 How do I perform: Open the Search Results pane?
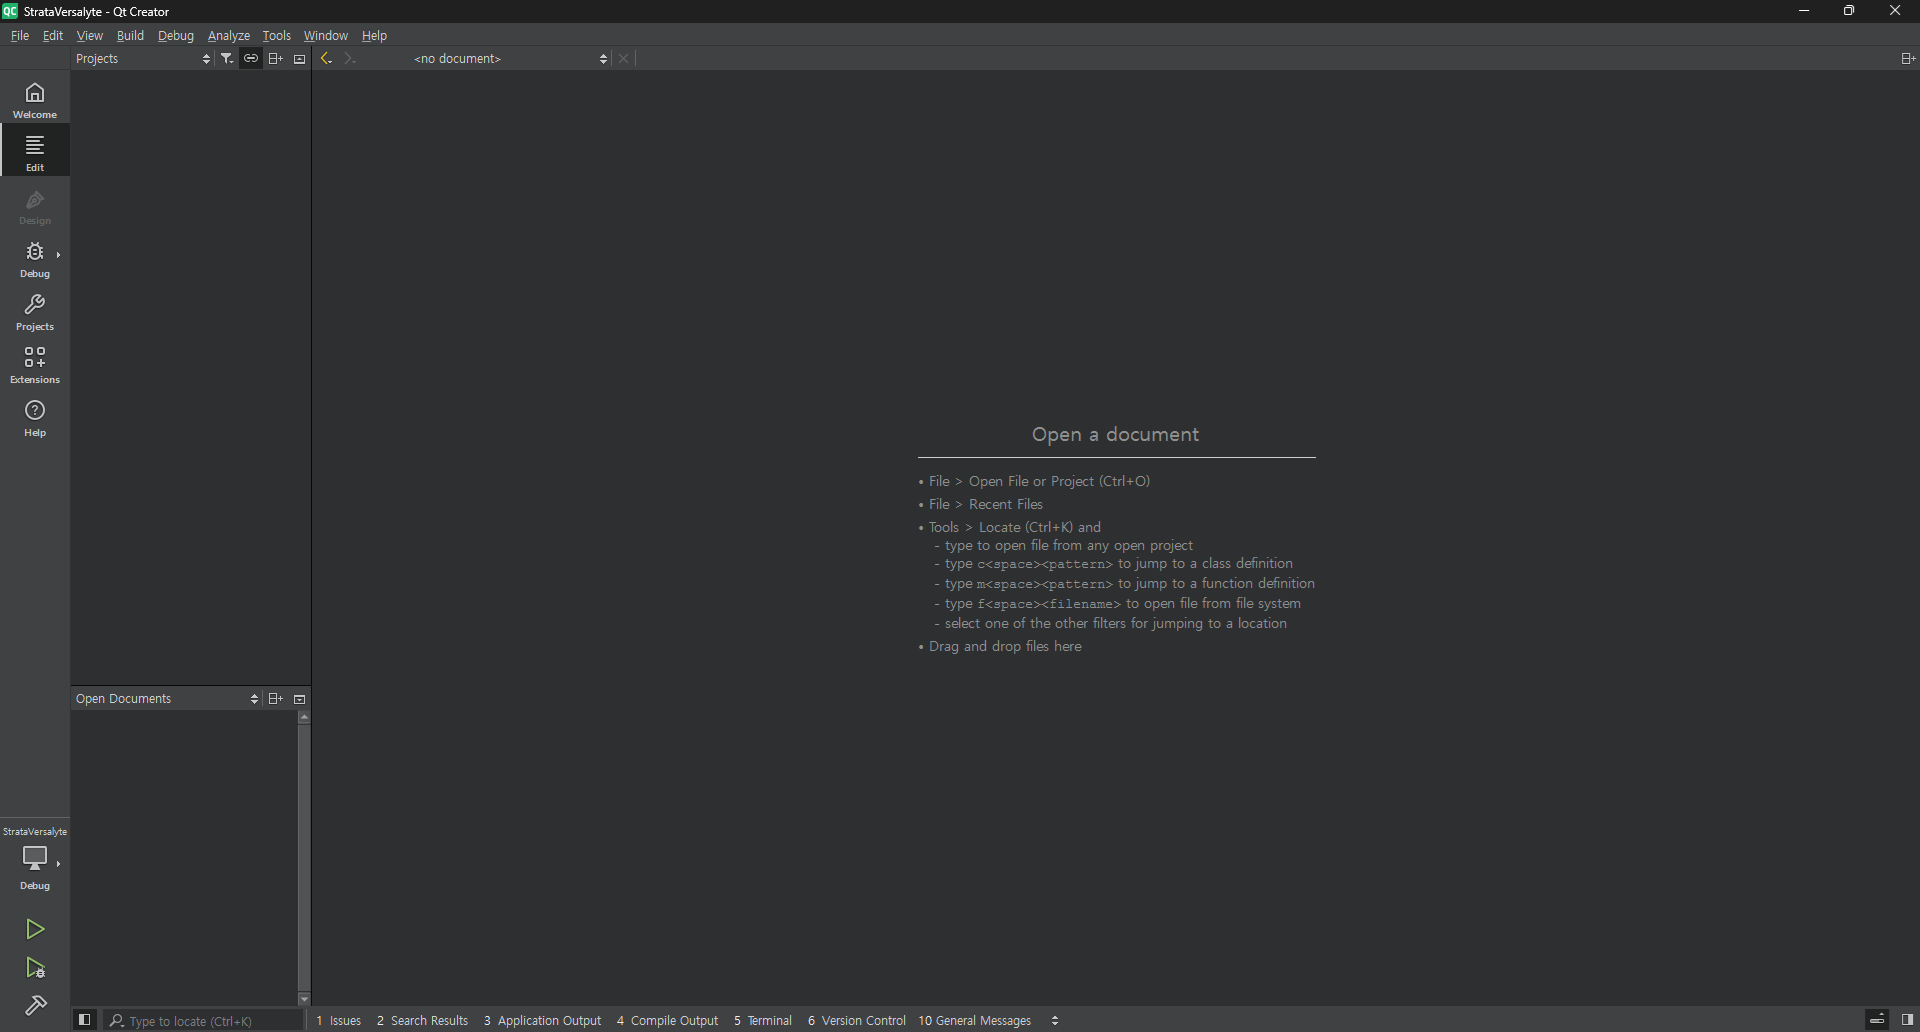click(422, 1021)
